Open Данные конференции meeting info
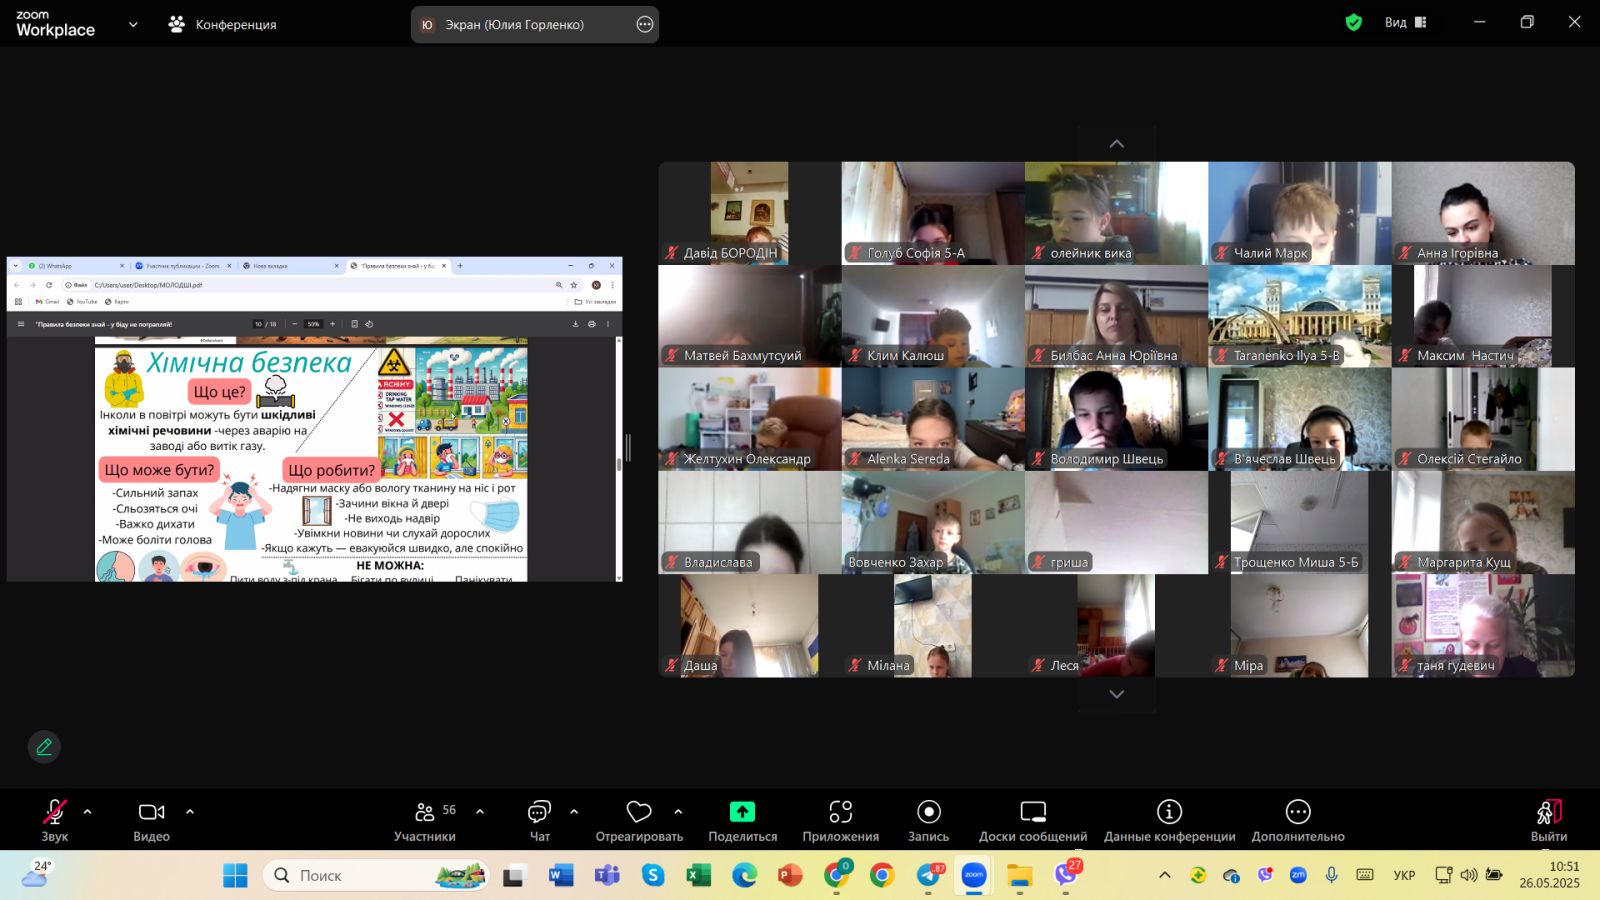 (x=1169, y=820)
